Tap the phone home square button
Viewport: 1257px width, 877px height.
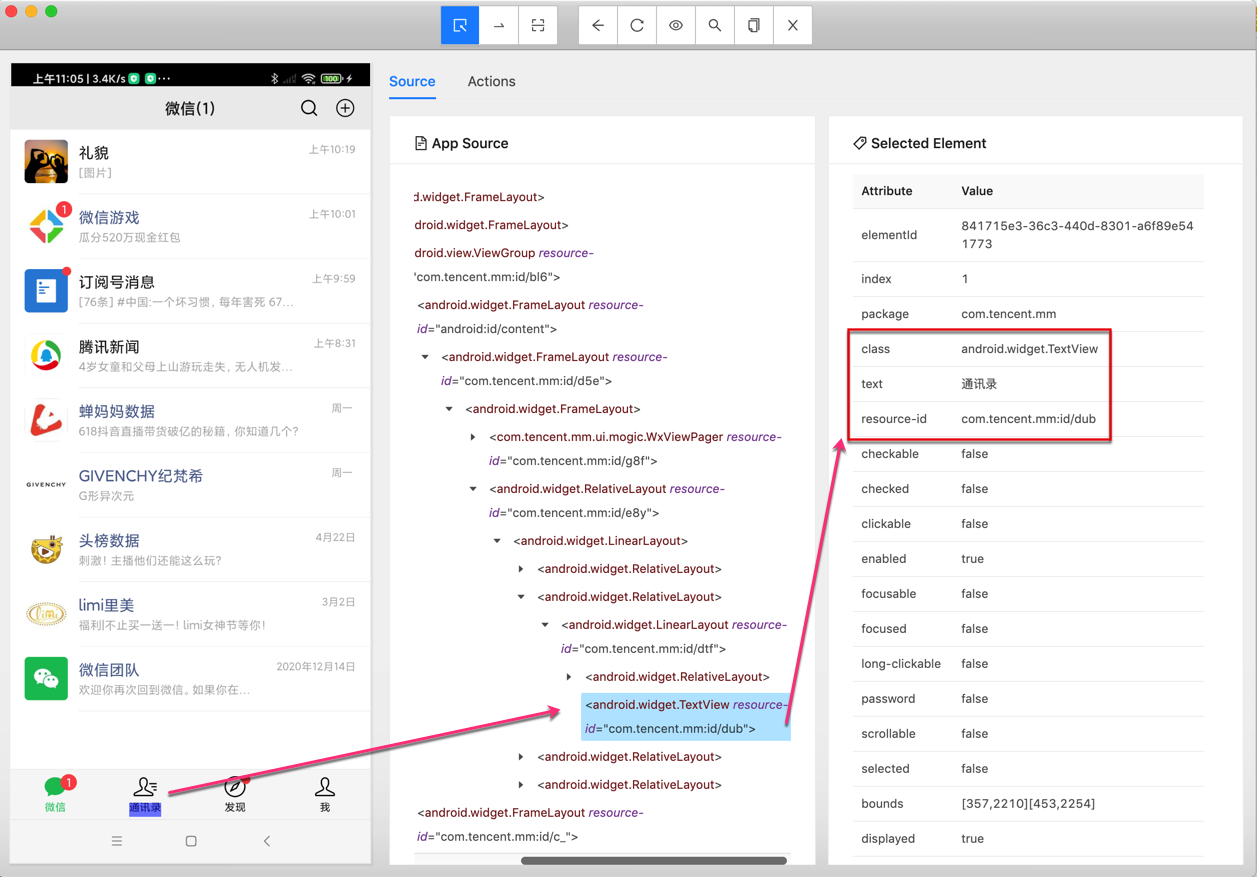[x=191, y=841]
